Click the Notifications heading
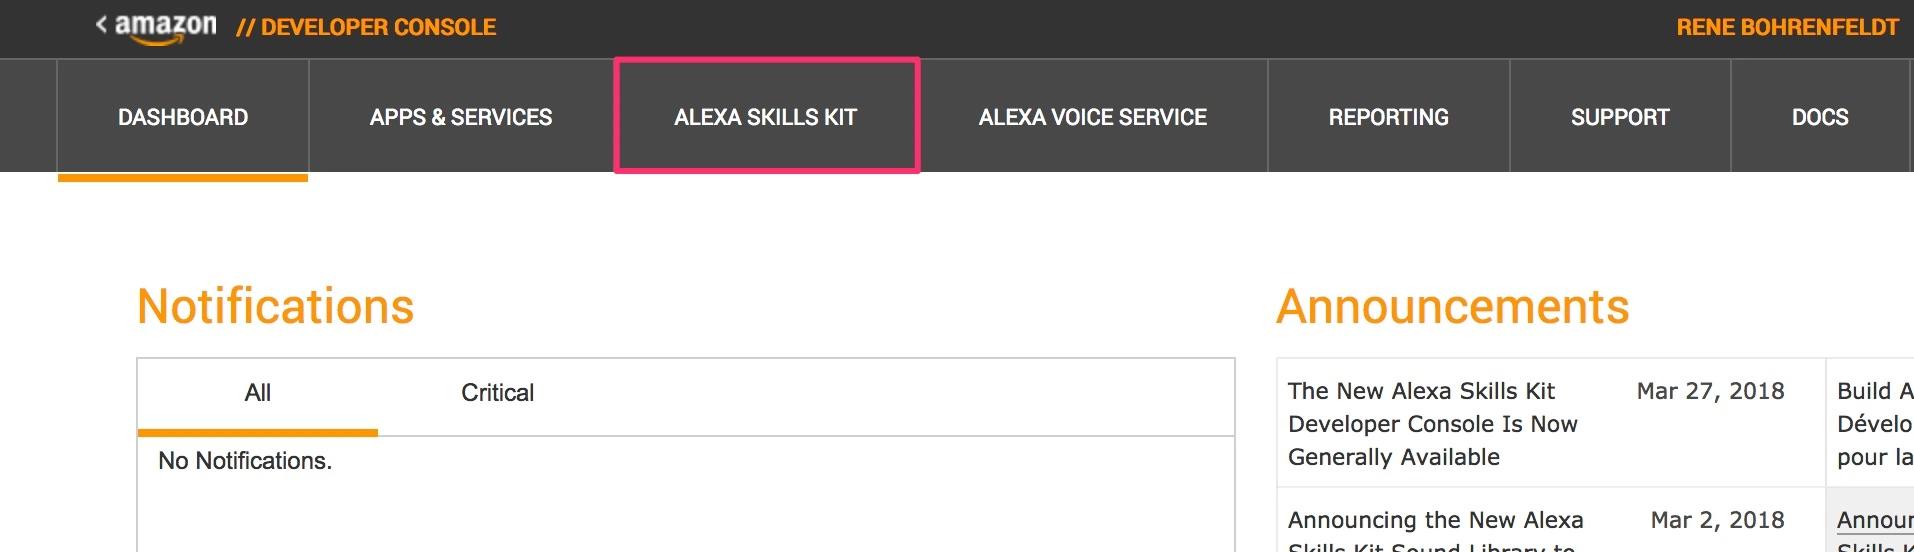 tap(275, 307)
